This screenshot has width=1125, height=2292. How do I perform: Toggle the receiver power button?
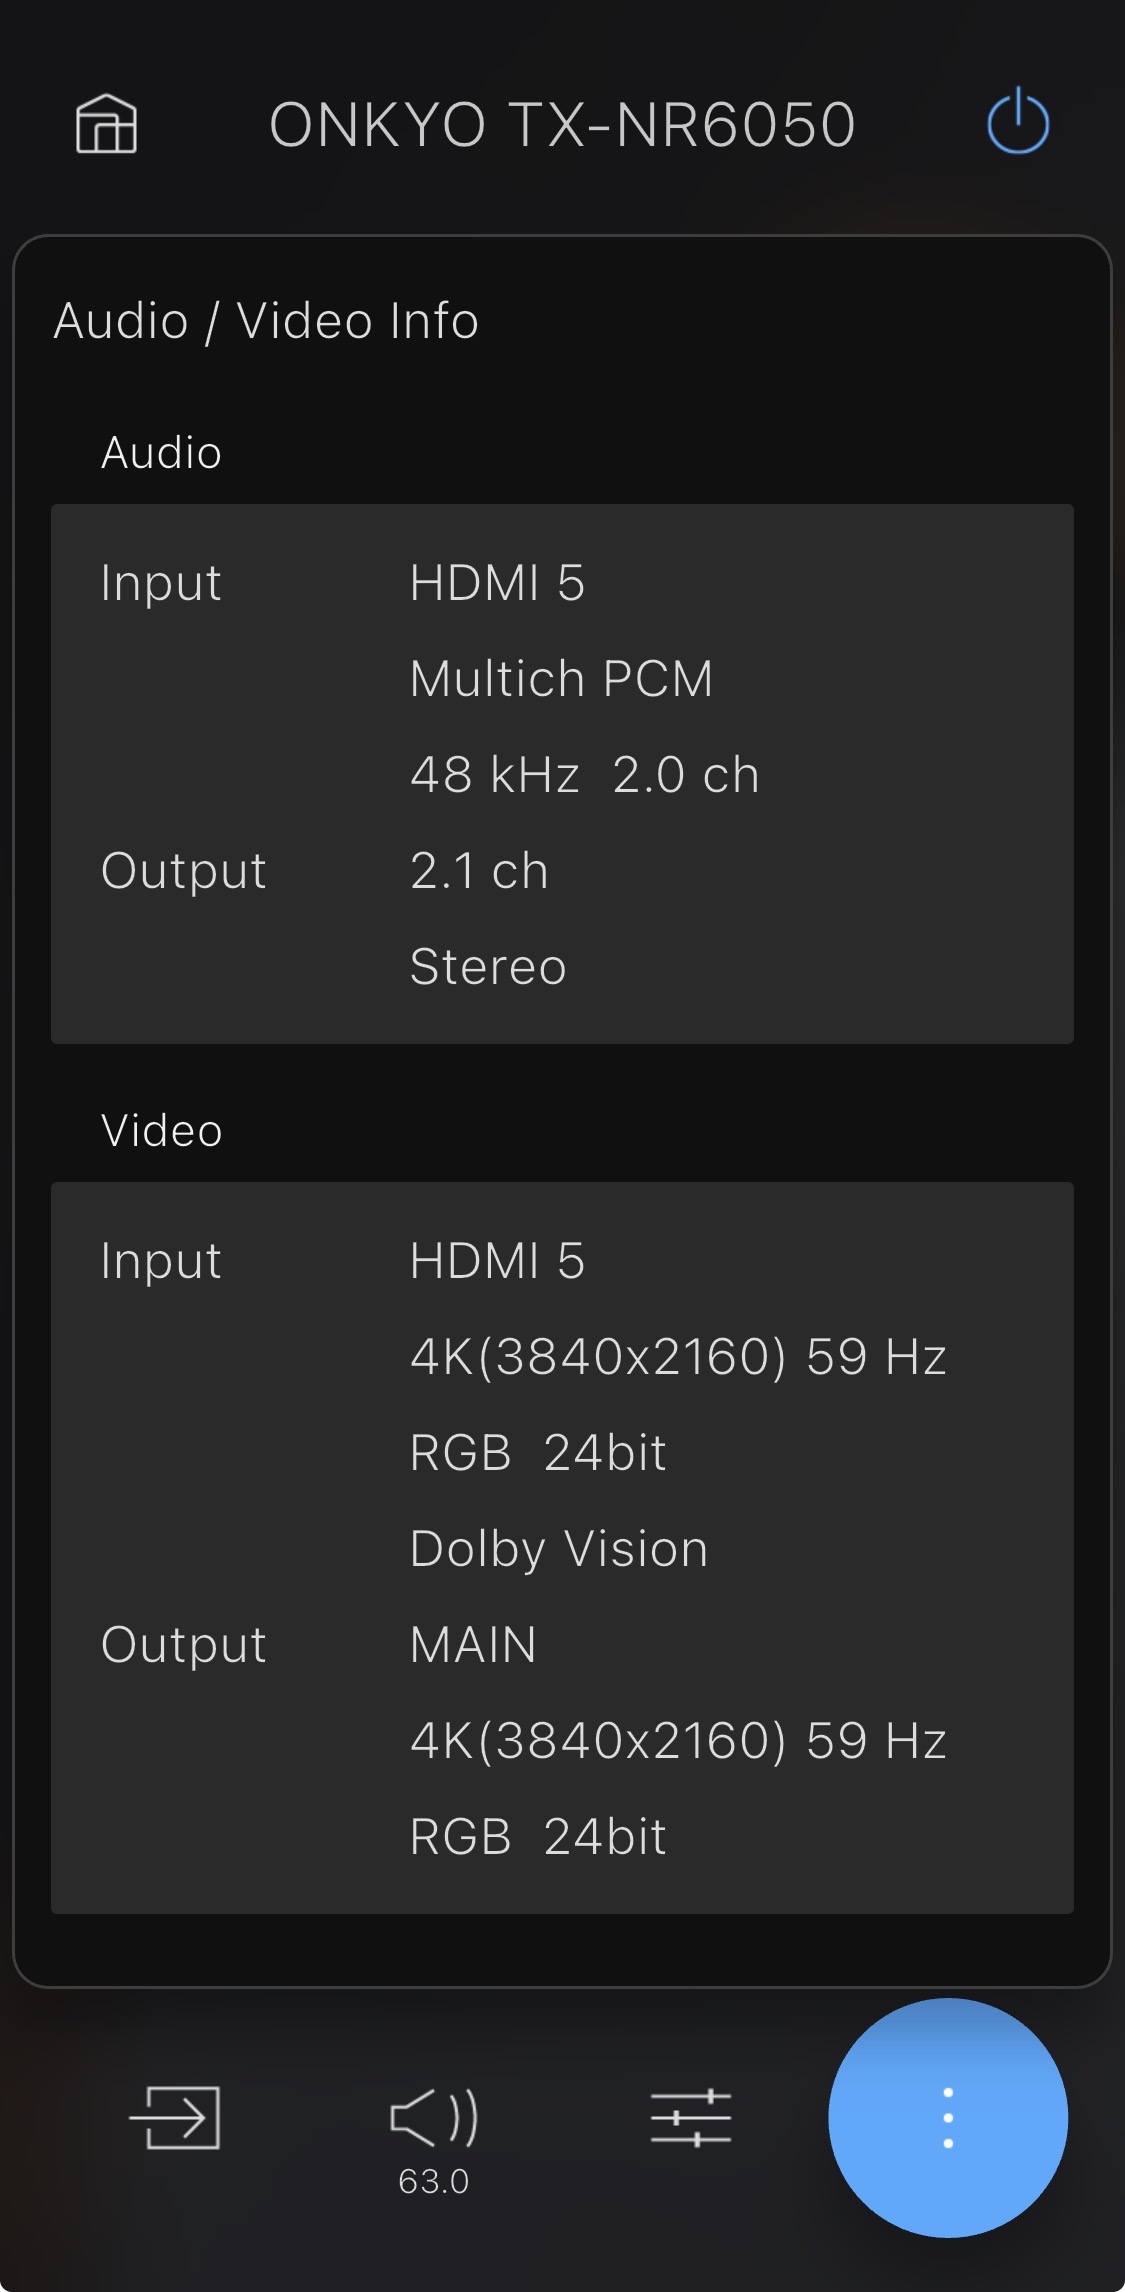1017,122
